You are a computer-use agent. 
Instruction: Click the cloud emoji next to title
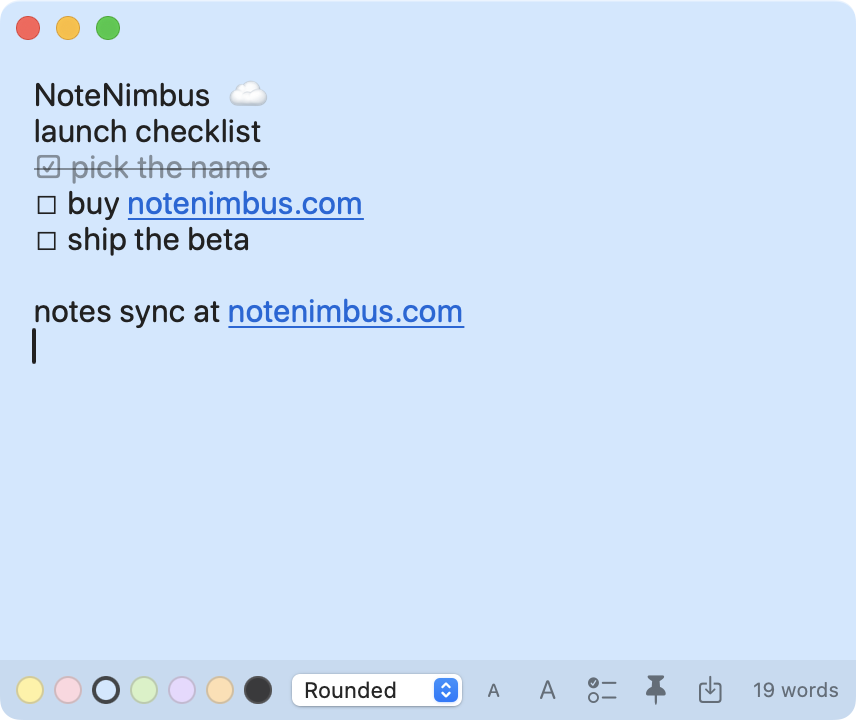point(248,94)
